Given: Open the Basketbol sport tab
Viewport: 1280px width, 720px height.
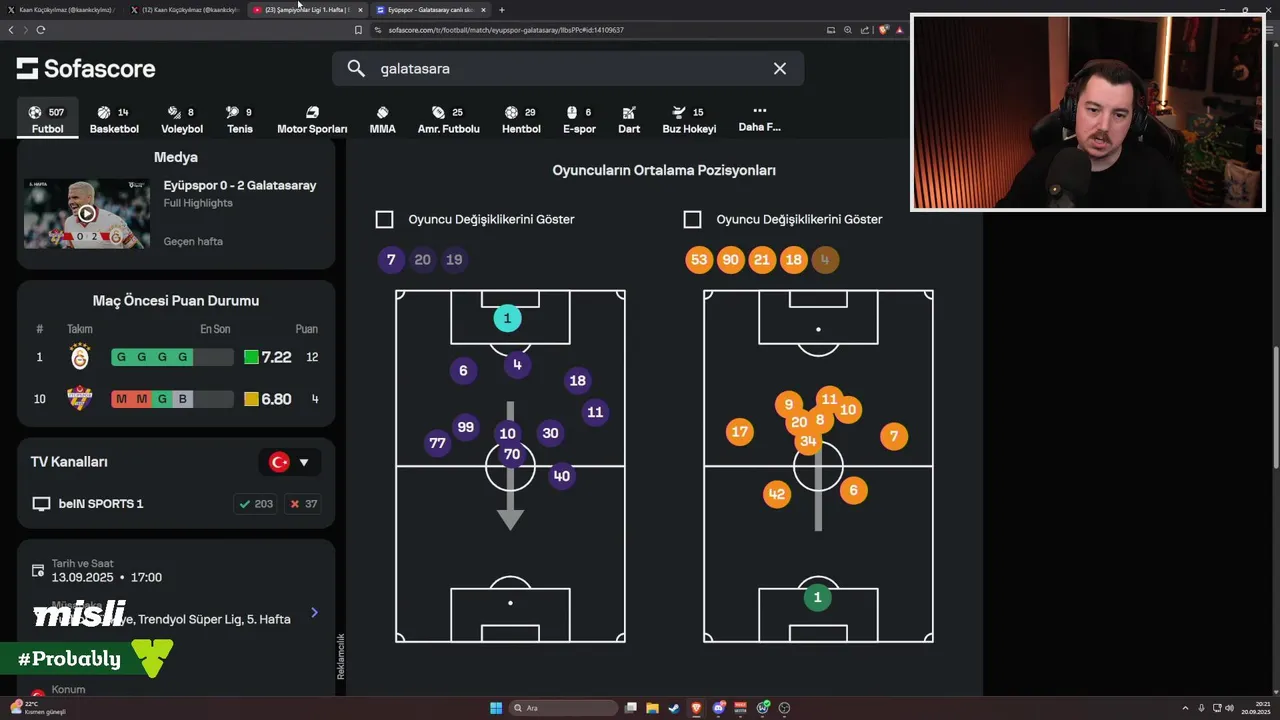Looking at the screenshot, I should 114,120.
